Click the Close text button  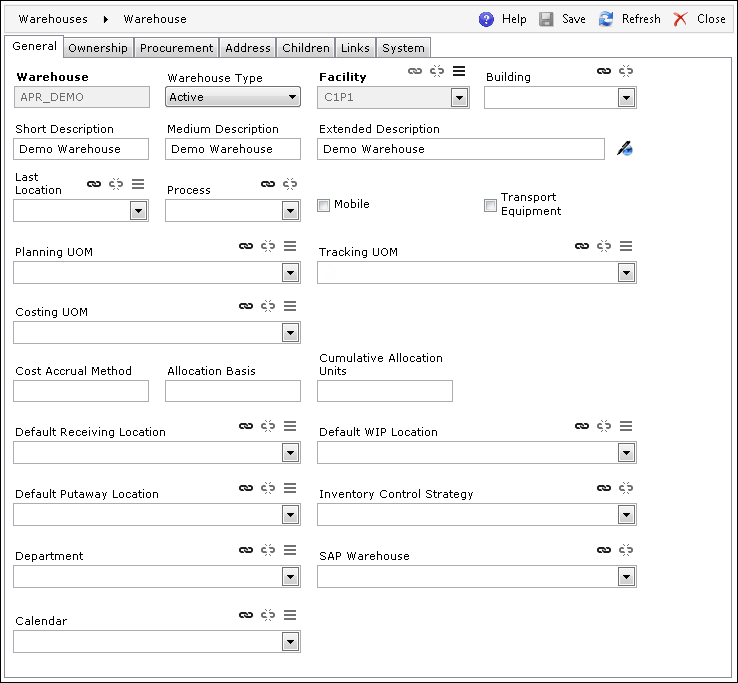(711, 19)
